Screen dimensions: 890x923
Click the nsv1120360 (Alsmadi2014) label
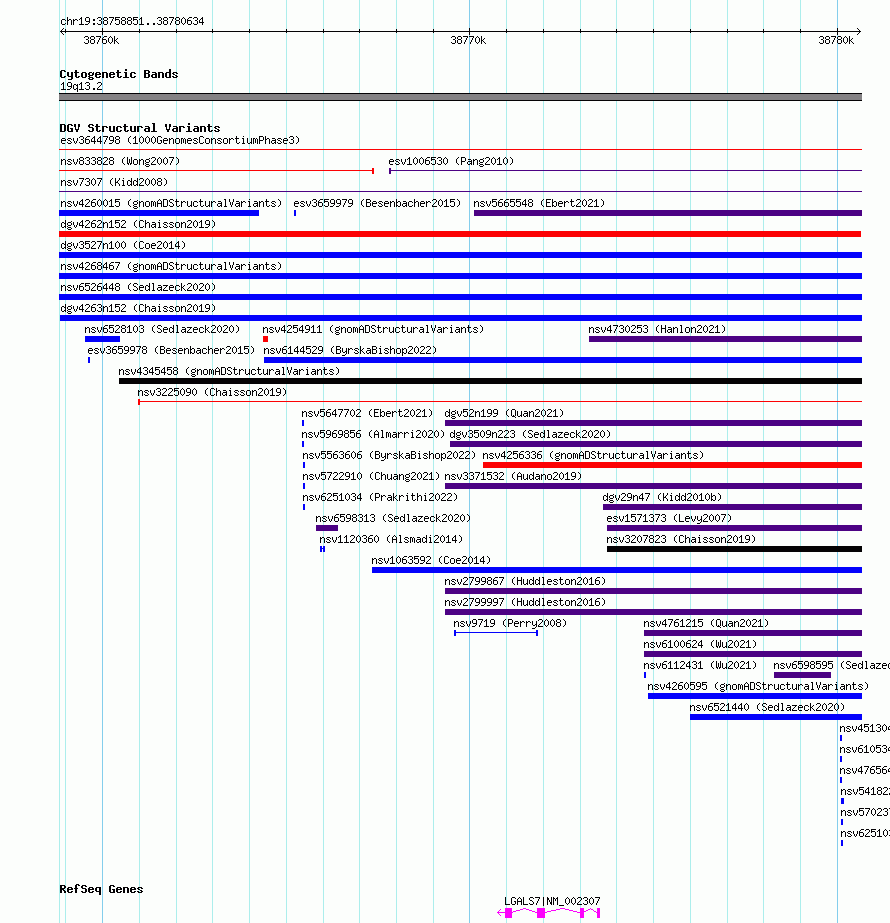pos(391,539)
